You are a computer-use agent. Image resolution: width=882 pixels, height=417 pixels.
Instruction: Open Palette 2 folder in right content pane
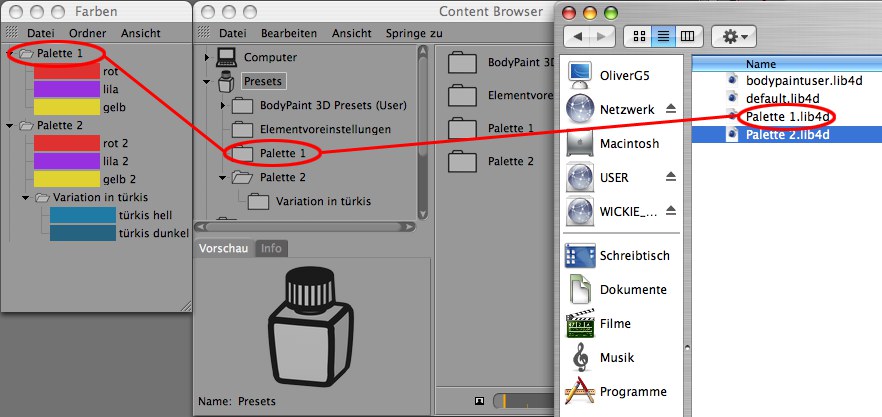click(462, 162)
